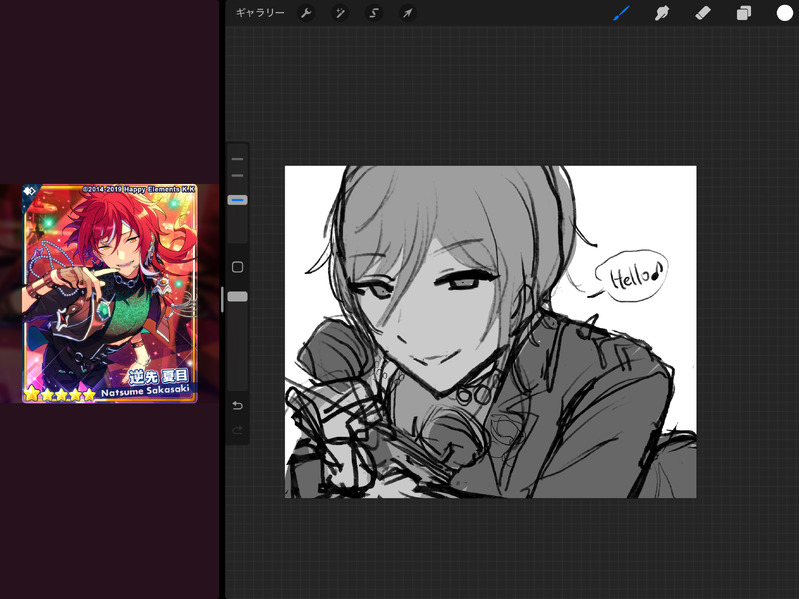The width and height of the screenshot is (799, 599).
Task: Open the Actions wrench menu
Action: [306, 13]
